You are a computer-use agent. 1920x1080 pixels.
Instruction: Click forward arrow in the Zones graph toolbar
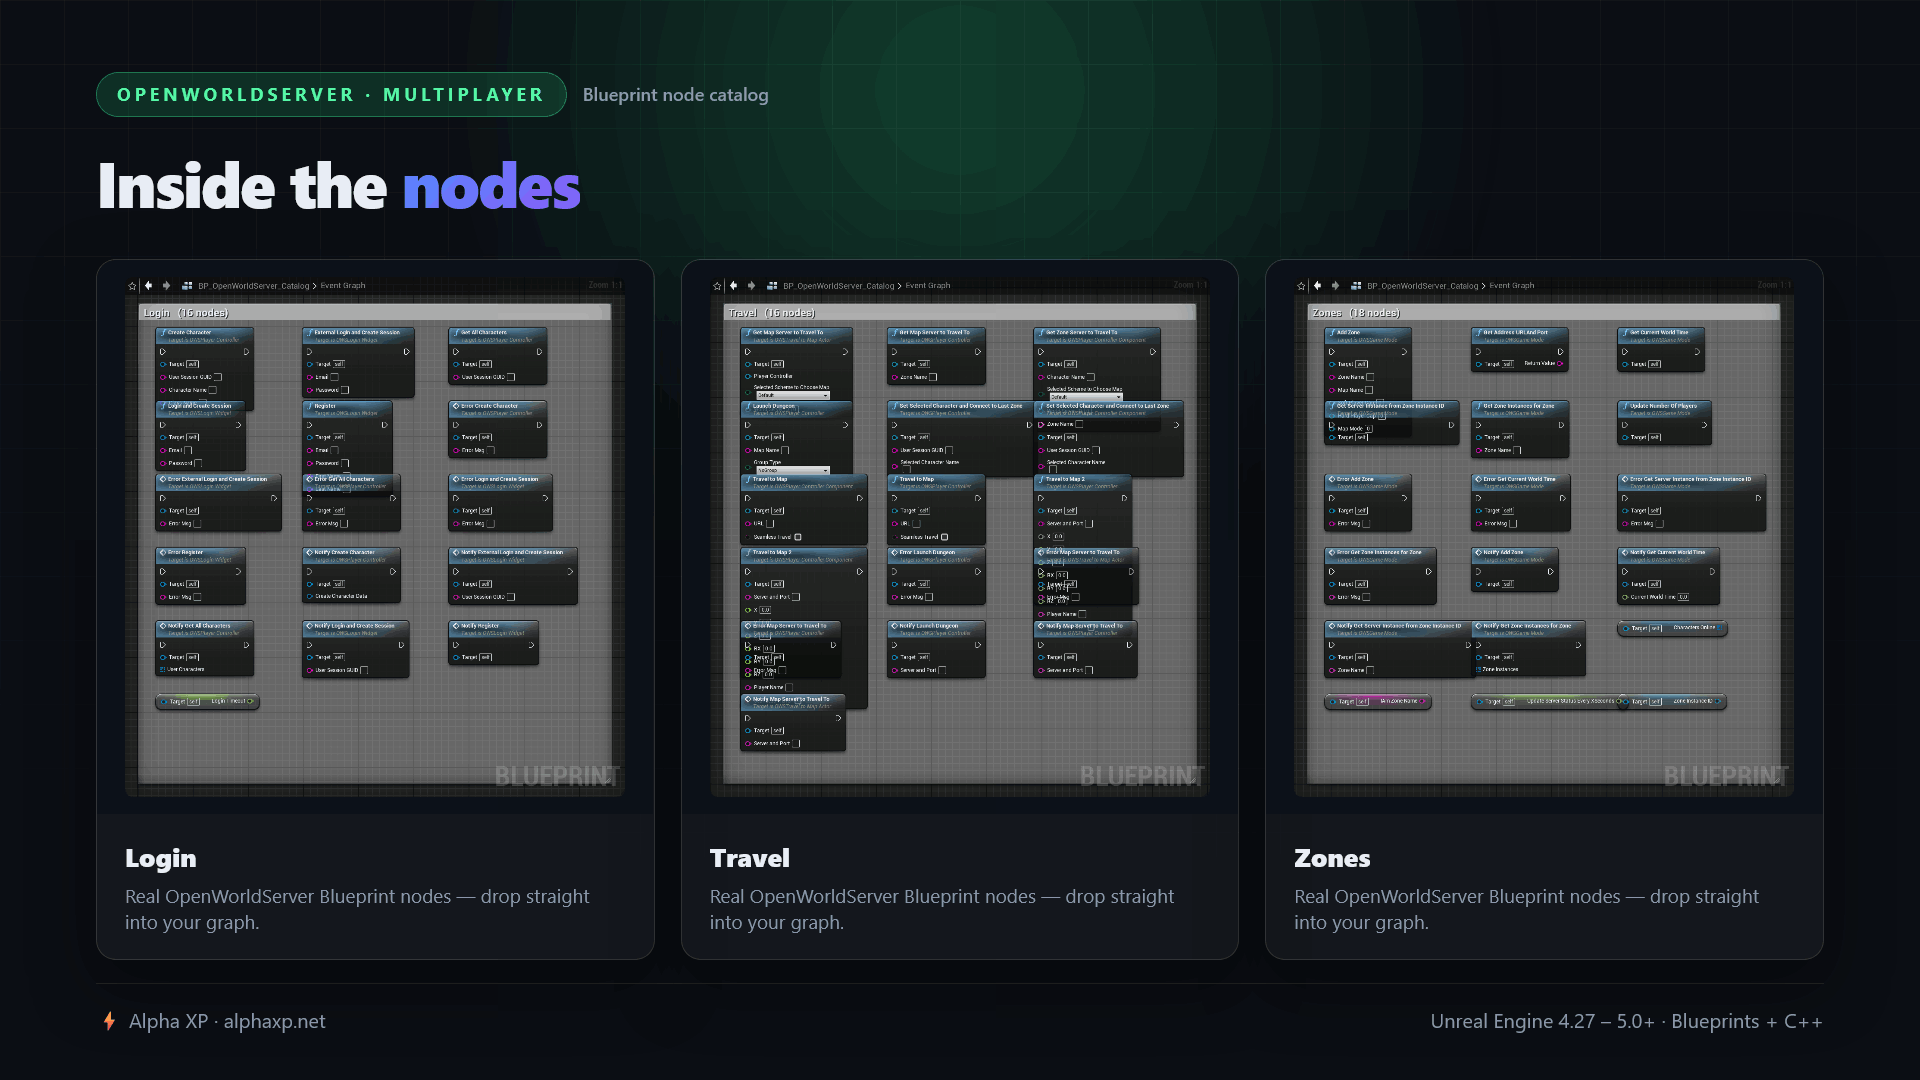(1336, 286)
